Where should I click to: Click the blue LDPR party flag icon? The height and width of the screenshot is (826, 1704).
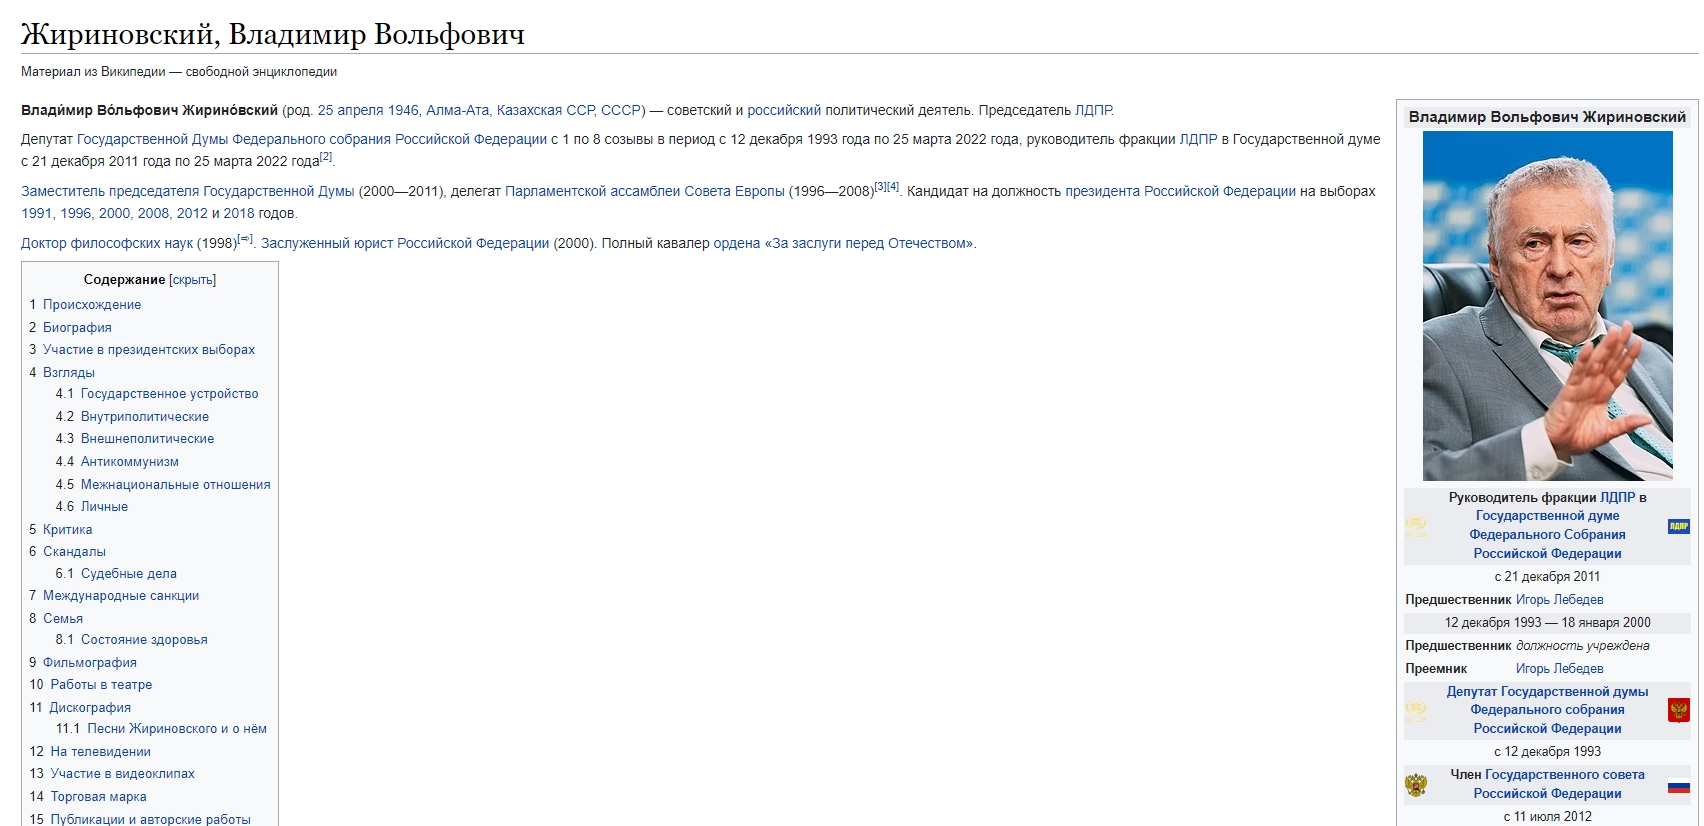pyautogui.click(x=1678, y=526)
